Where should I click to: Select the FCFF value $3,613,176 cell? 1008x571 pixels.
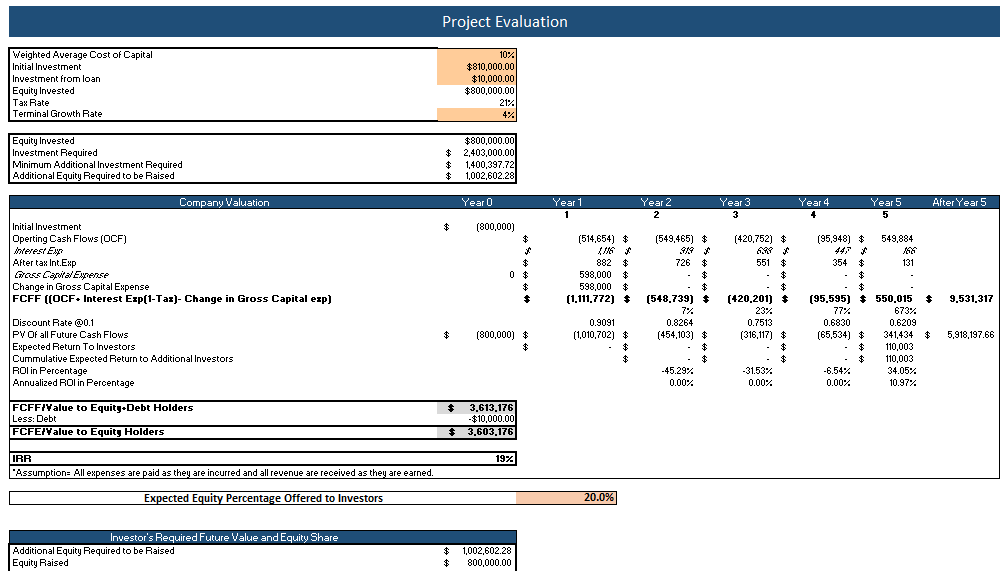pos(477,408)
